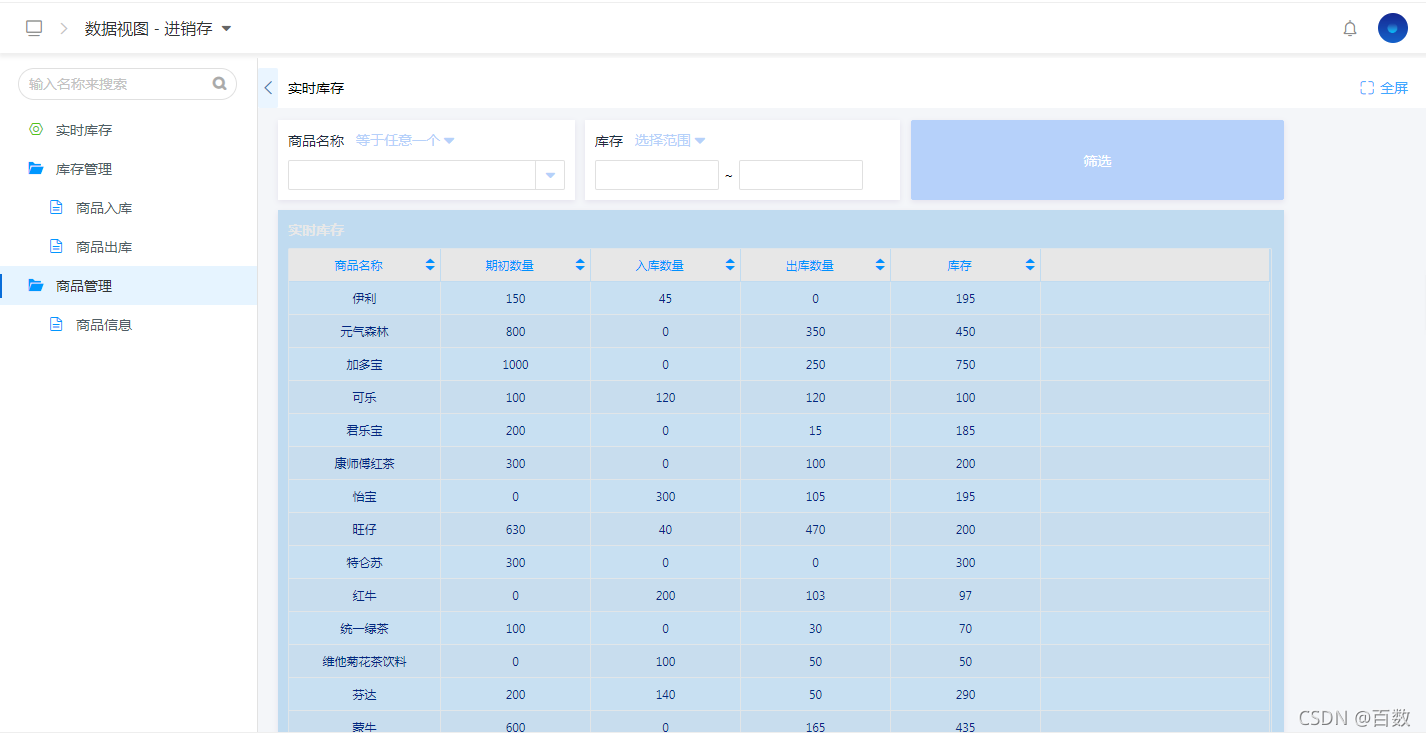
Task: Click the 芬达 product cell
Action: tap(364, 694)
